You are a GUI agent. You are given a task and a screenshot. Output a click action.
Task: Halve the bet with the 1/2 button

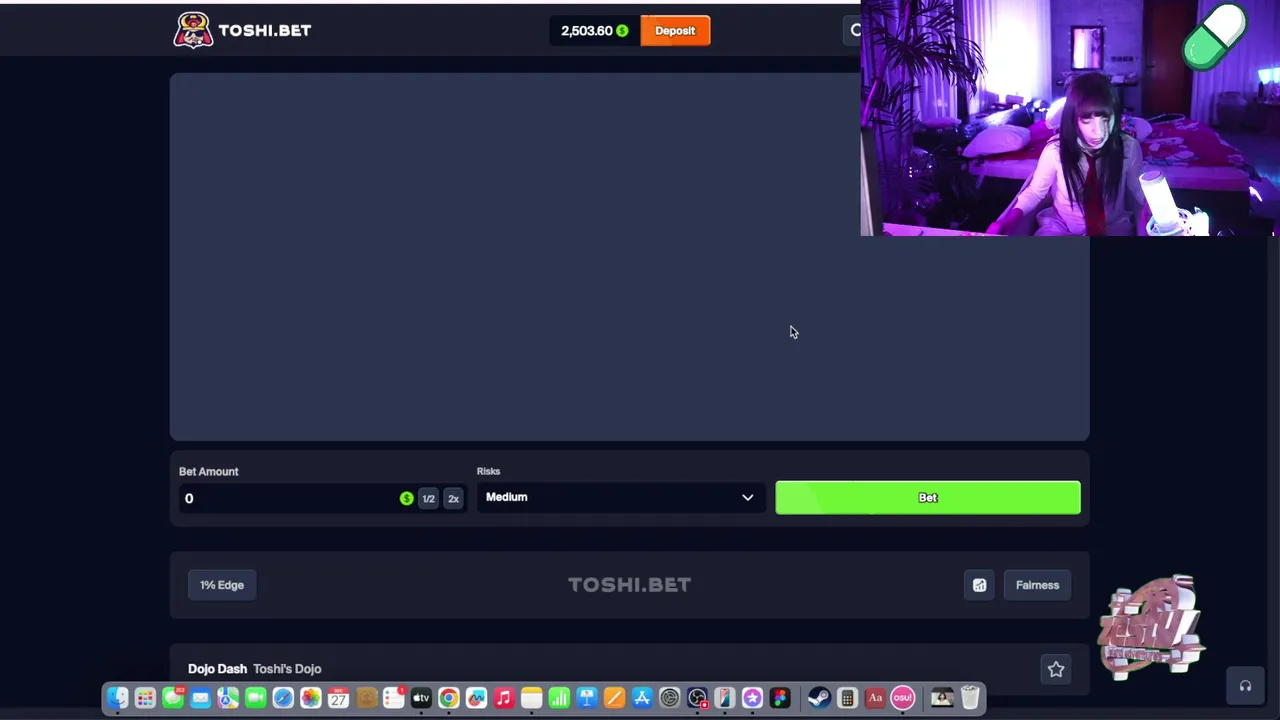click(x=428, y=498)
